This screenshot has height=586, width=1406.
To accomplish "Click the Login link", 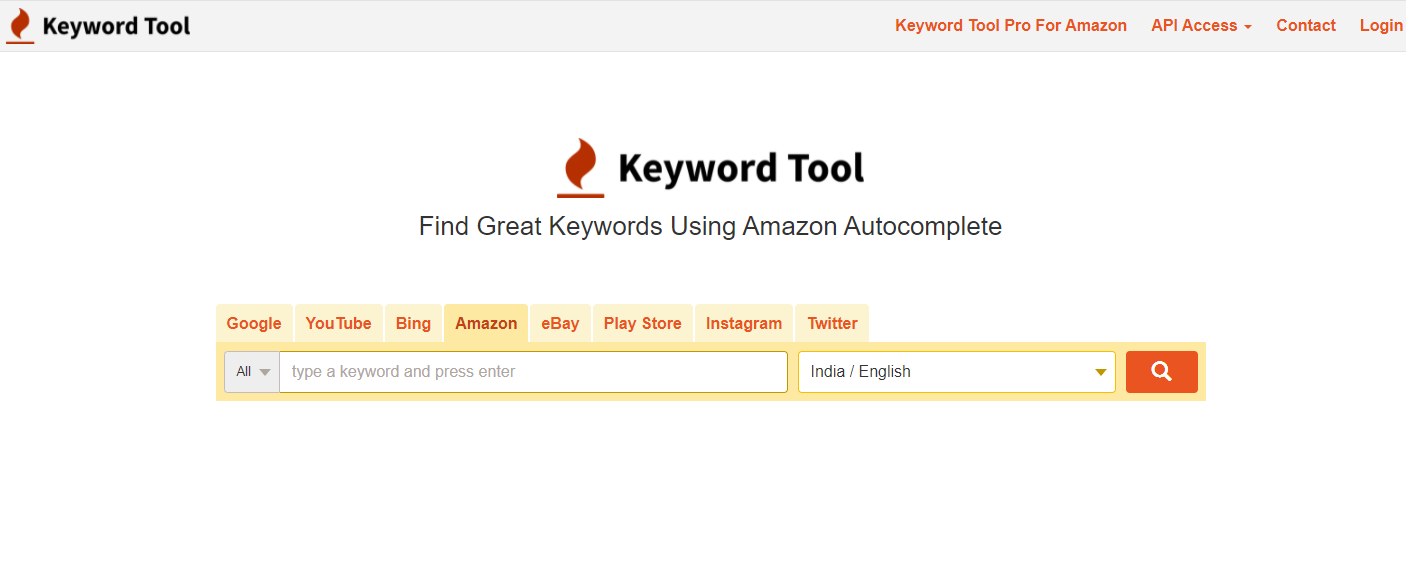I will coord(1381,26).
